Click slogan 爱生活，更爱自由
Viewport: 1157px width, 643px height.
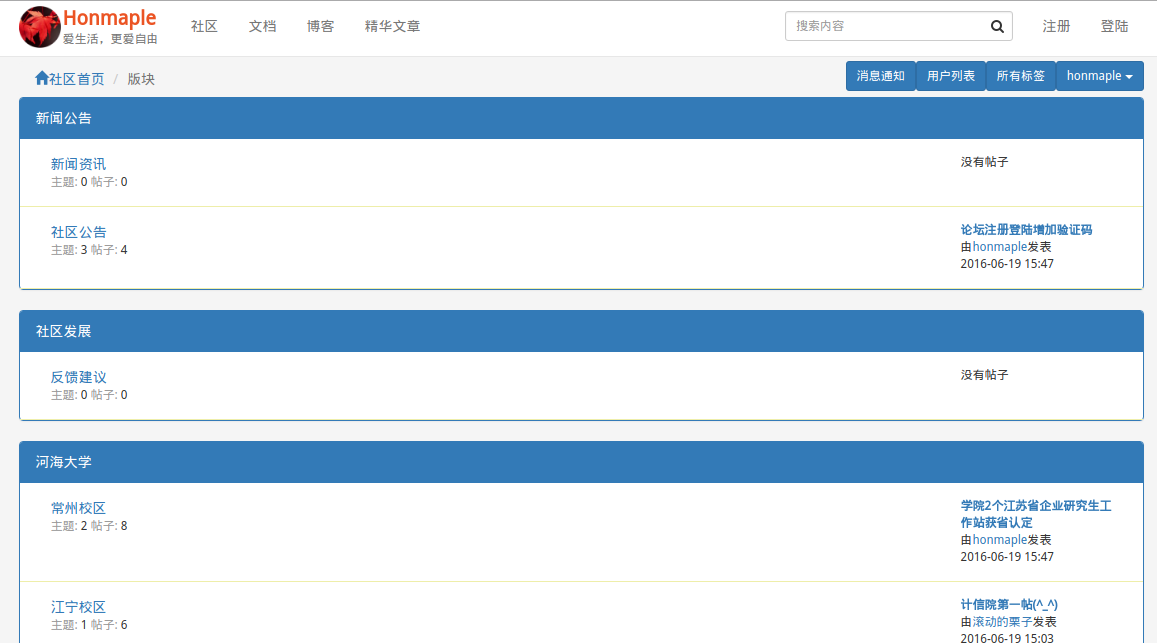point(110,39)
